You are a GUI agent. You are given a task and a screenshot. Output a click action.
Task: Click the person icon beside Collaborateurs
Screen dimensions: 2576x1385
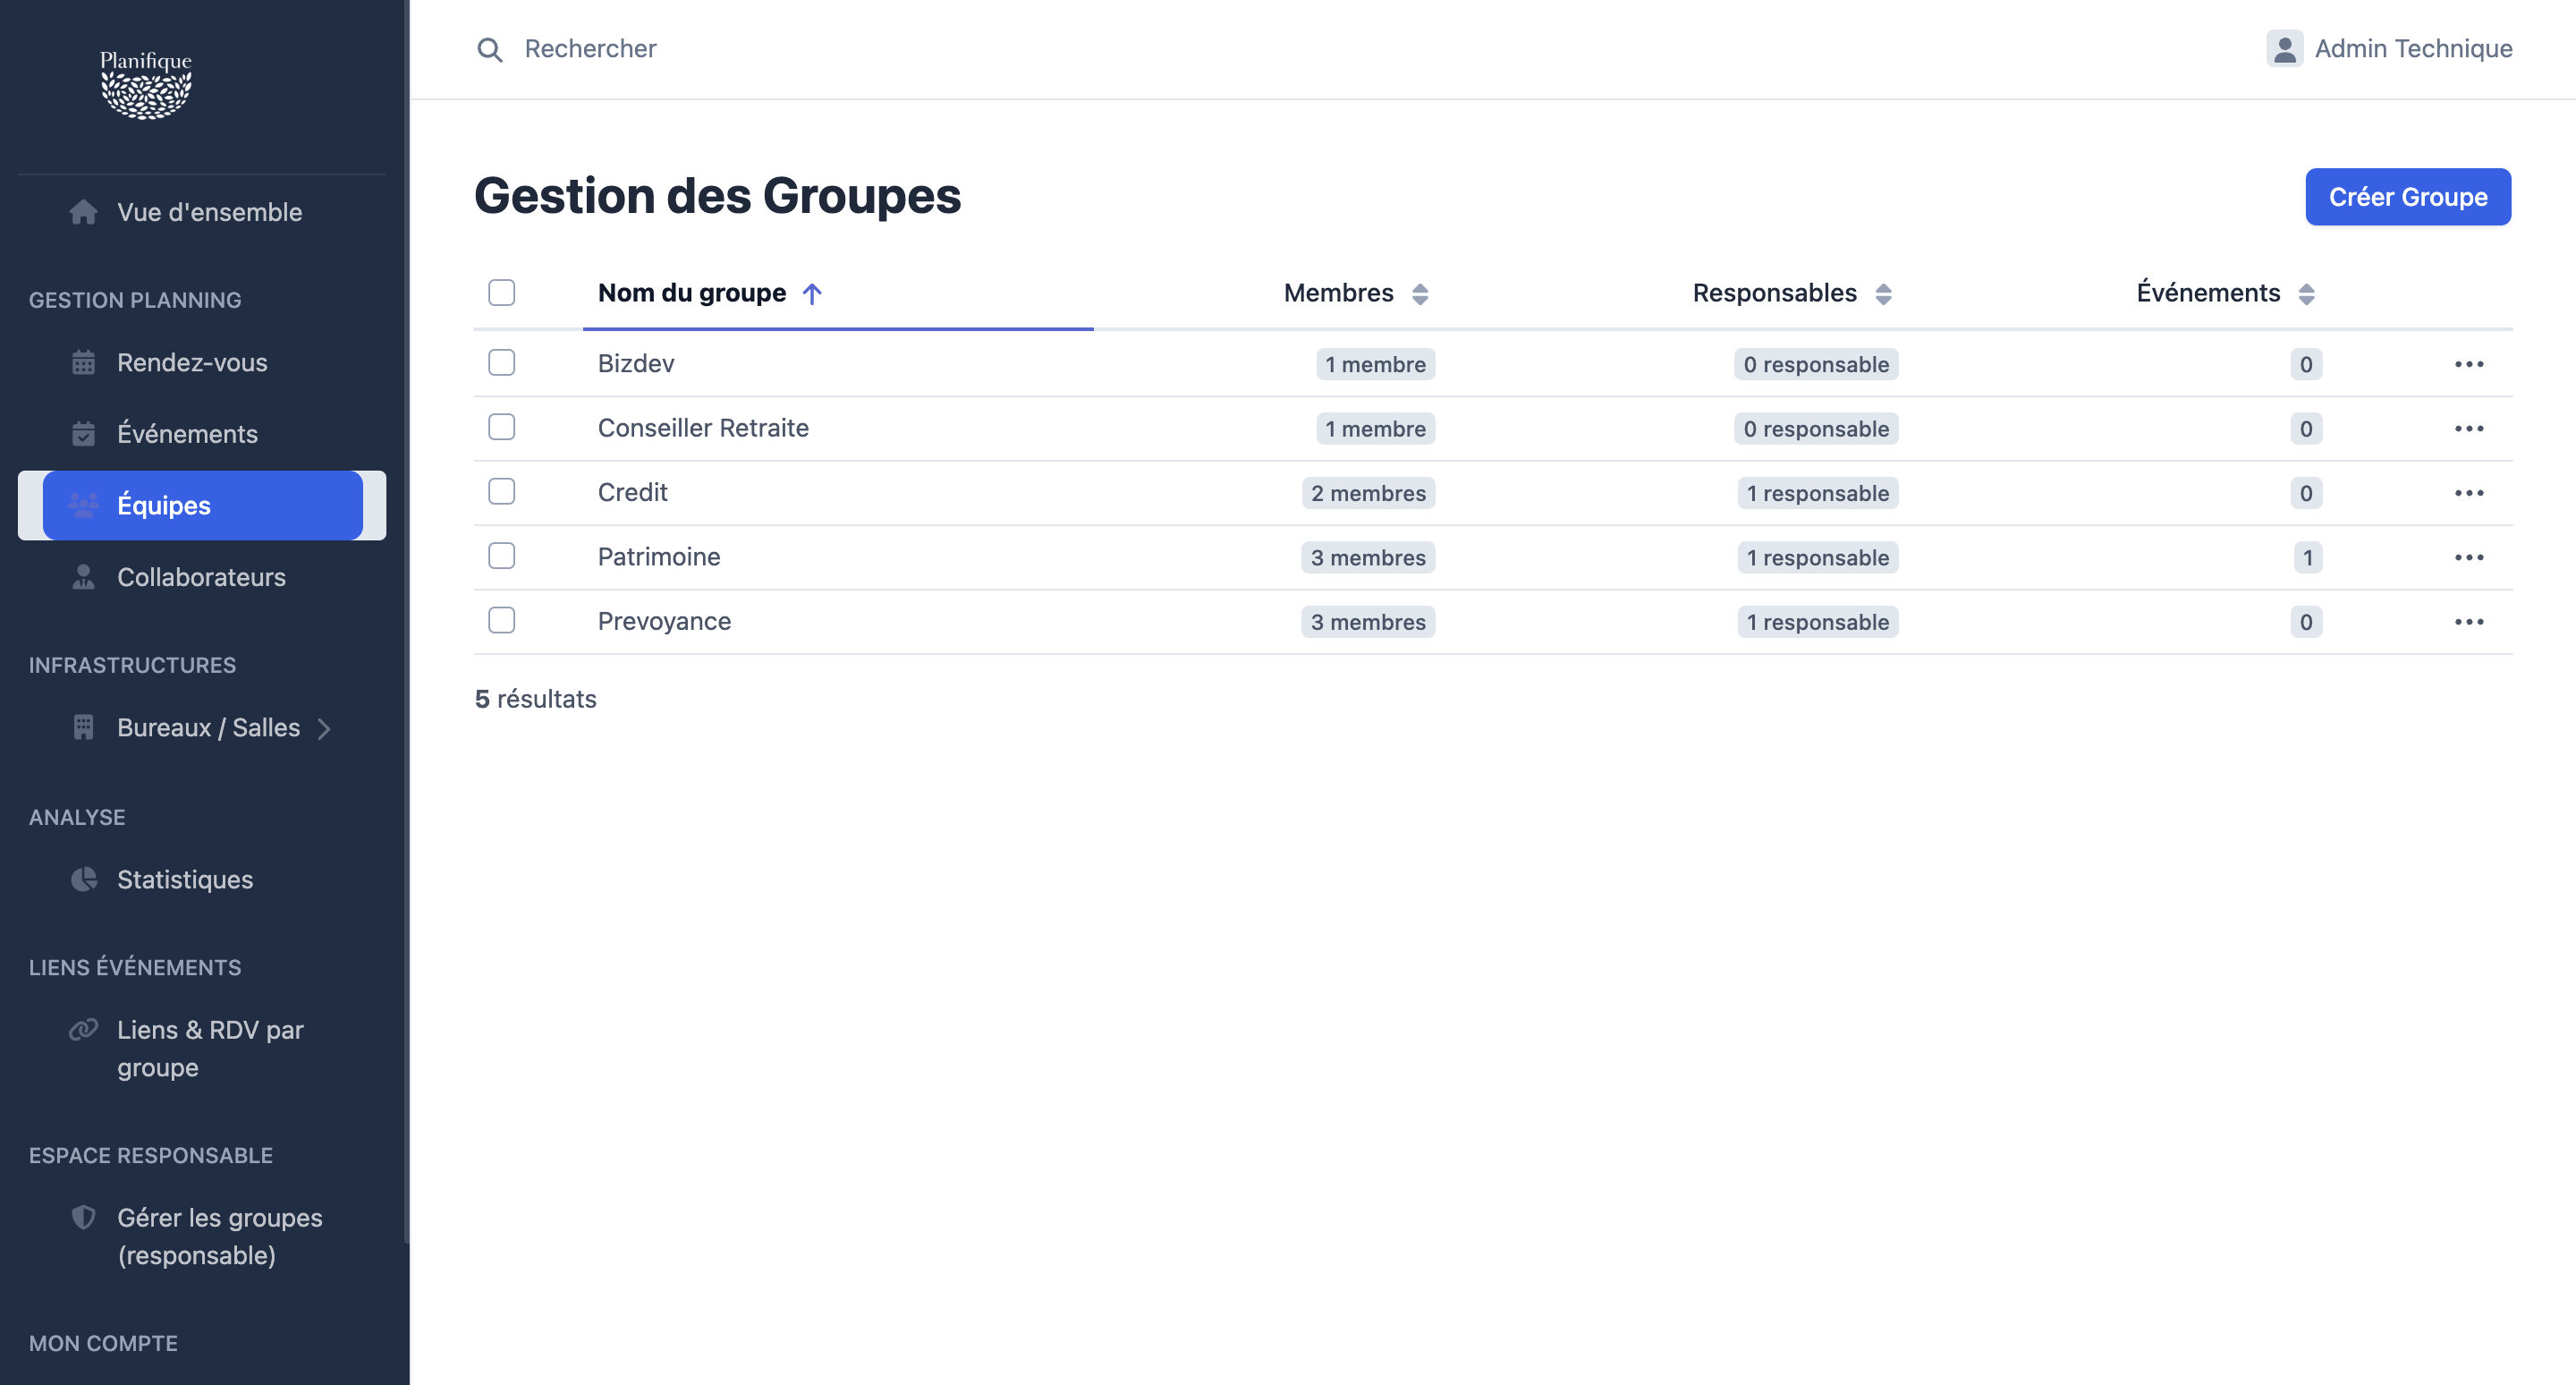pos(84,577)
